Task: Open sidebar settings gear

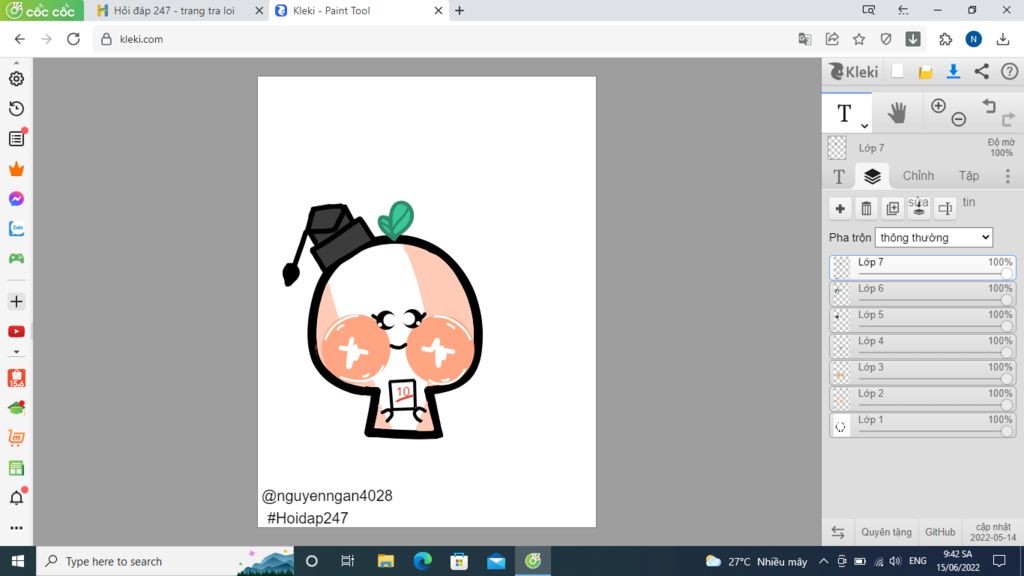Action: [x=16, y=78]
